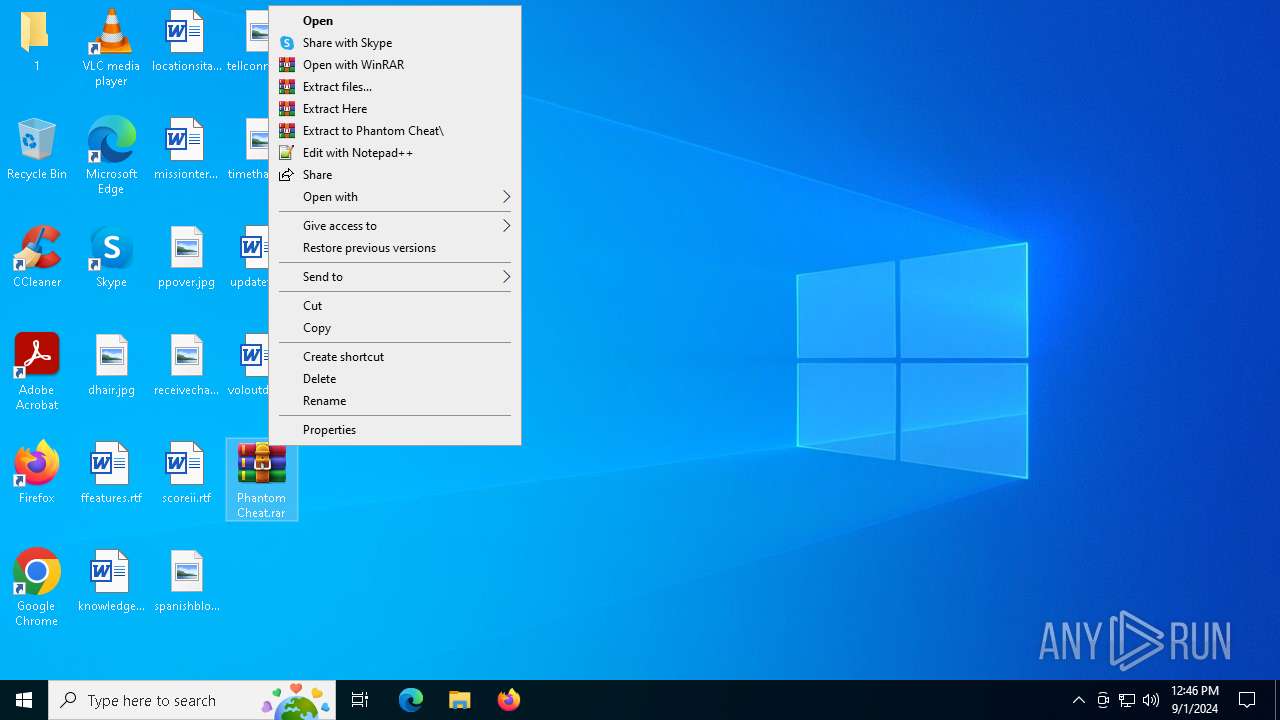Choose Share with Skype
Screen dimensions: 1280x720
pyautogui.click(x=395, y=43)
